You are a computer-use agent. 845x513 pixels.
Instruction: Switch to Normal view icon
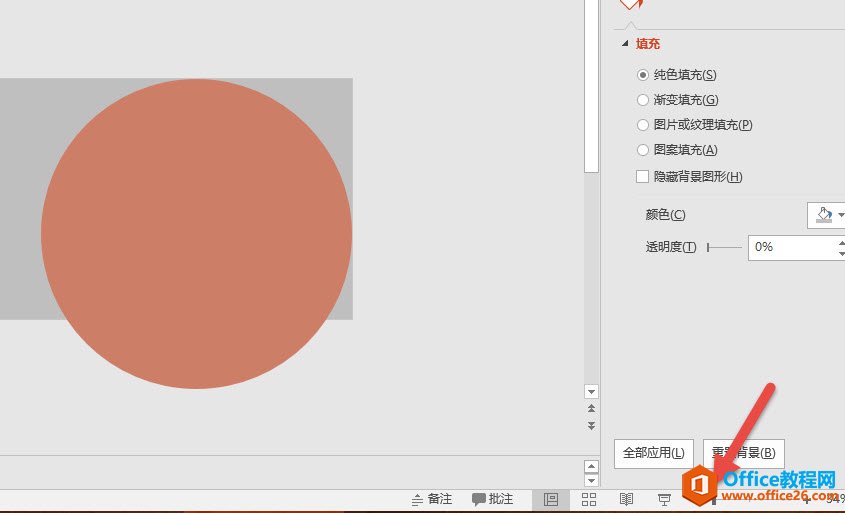[551, 500]
